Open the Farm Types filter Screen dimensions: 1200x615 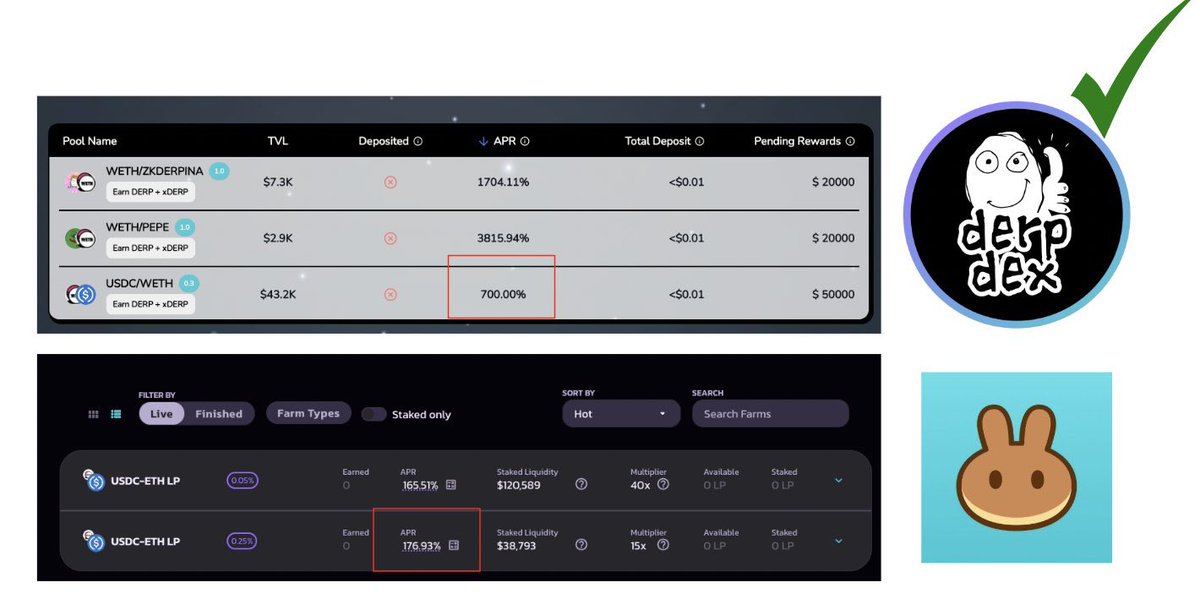[308, 414]
